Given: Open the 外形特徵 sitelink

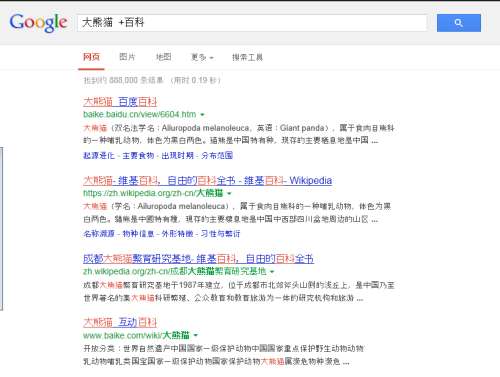Looking at the screenshot, I should [177, 234].
